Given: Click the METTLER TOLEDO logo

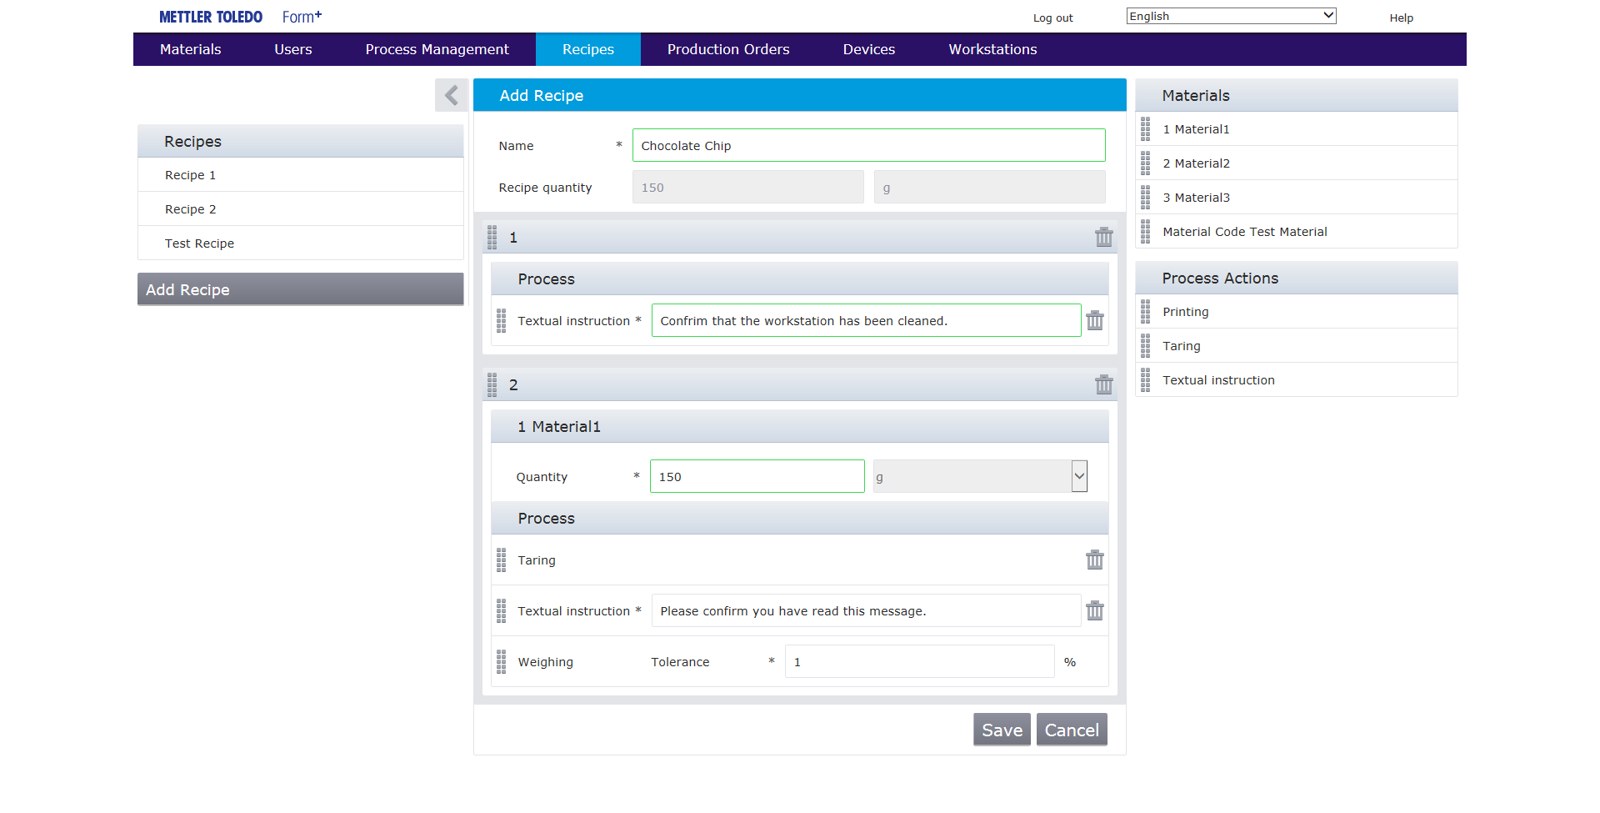Looking at the screenshot, I should tap(211, 17).
